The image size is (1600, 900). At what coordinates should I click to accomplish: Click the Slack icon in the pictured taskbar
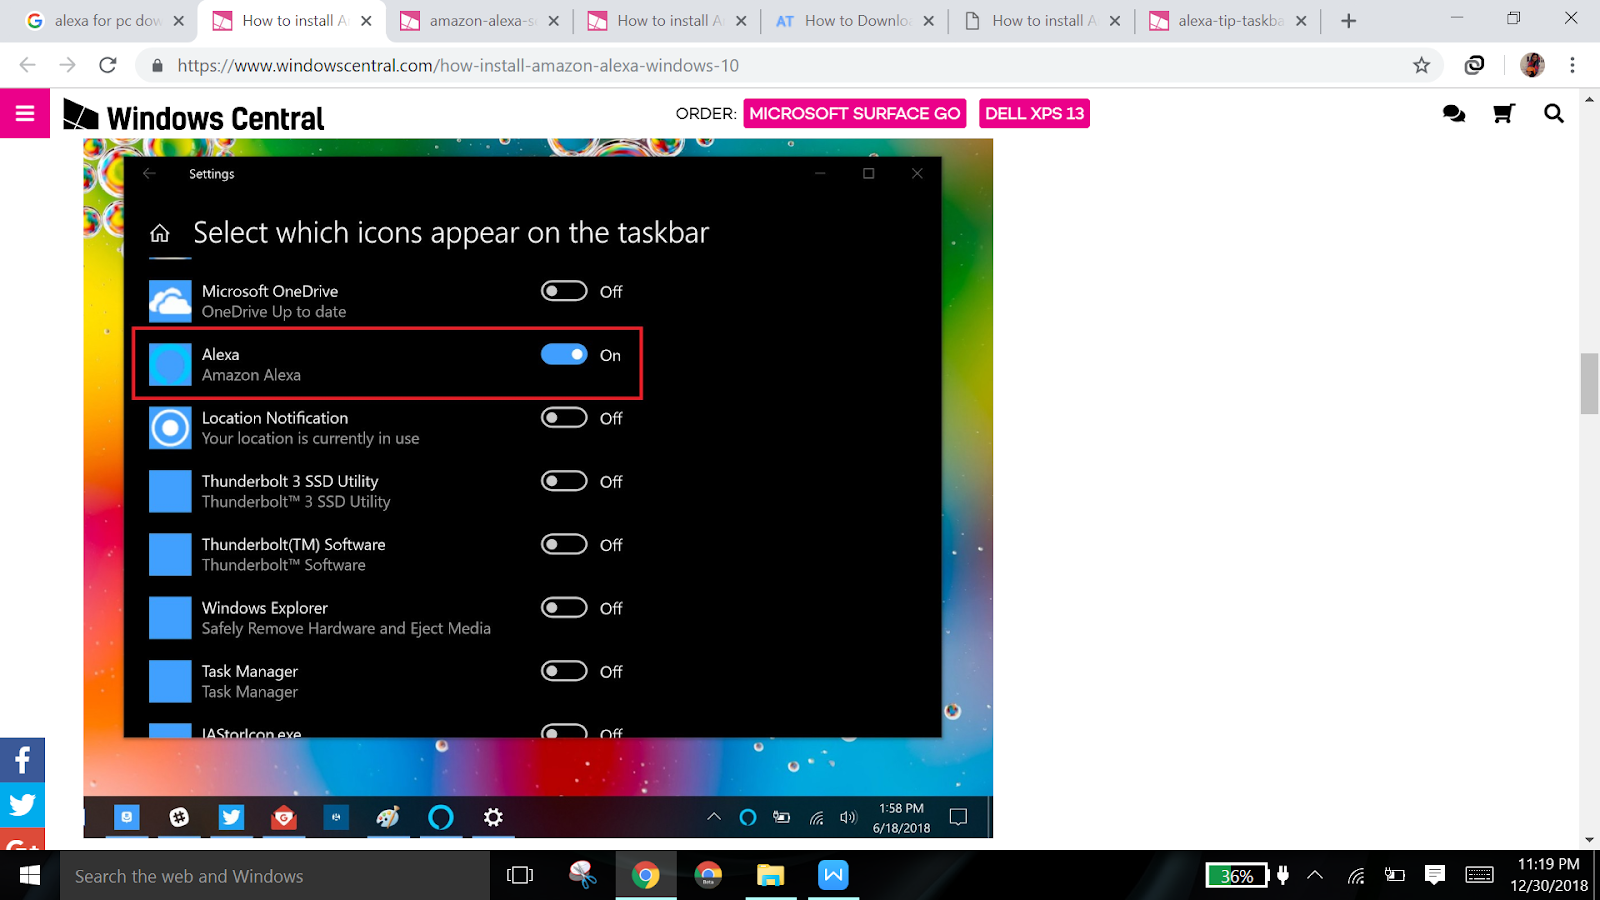click(179, 818)
